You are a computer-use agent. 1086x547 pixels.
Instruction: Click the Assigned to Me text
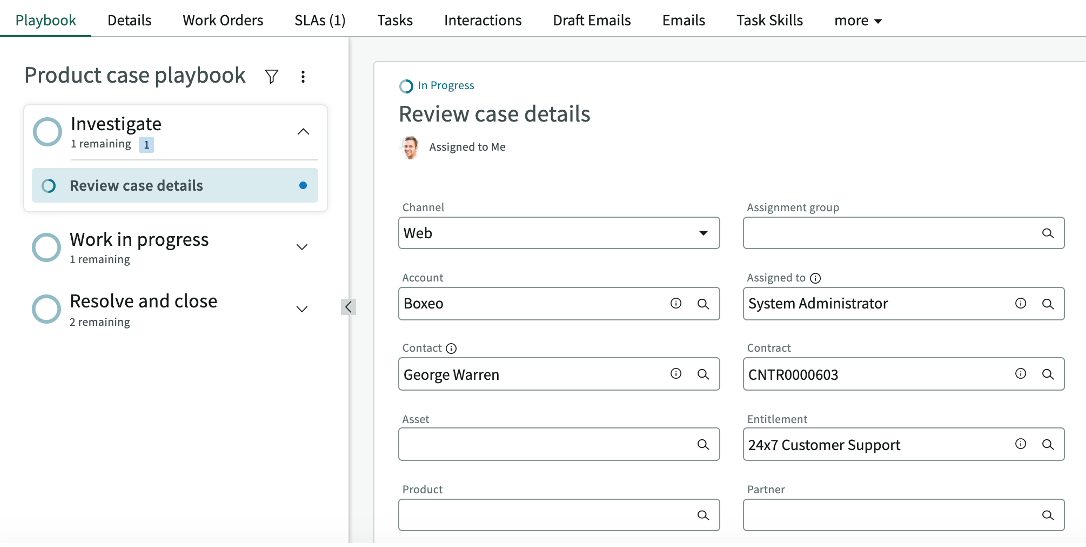[x=468, y=147]
